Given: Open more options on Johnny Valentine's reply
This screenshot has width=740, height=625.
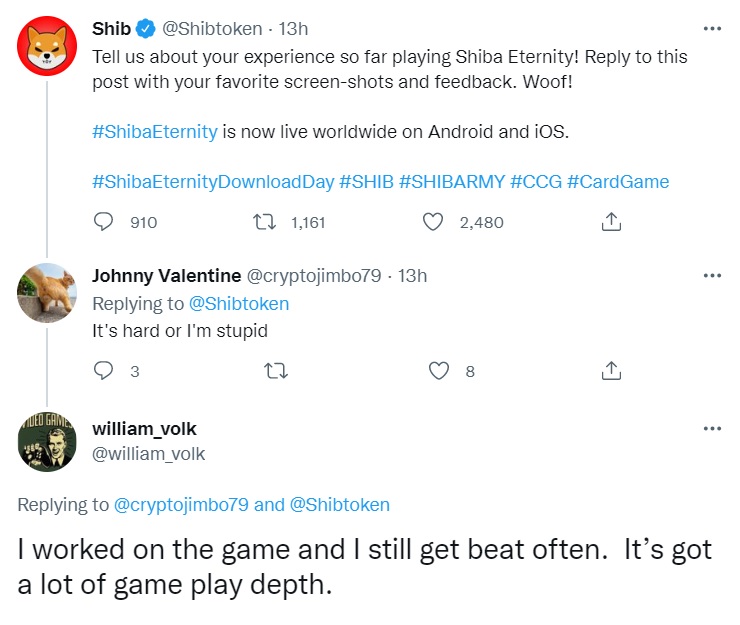Looking at the screenshot, I should [x=711, y=276].
